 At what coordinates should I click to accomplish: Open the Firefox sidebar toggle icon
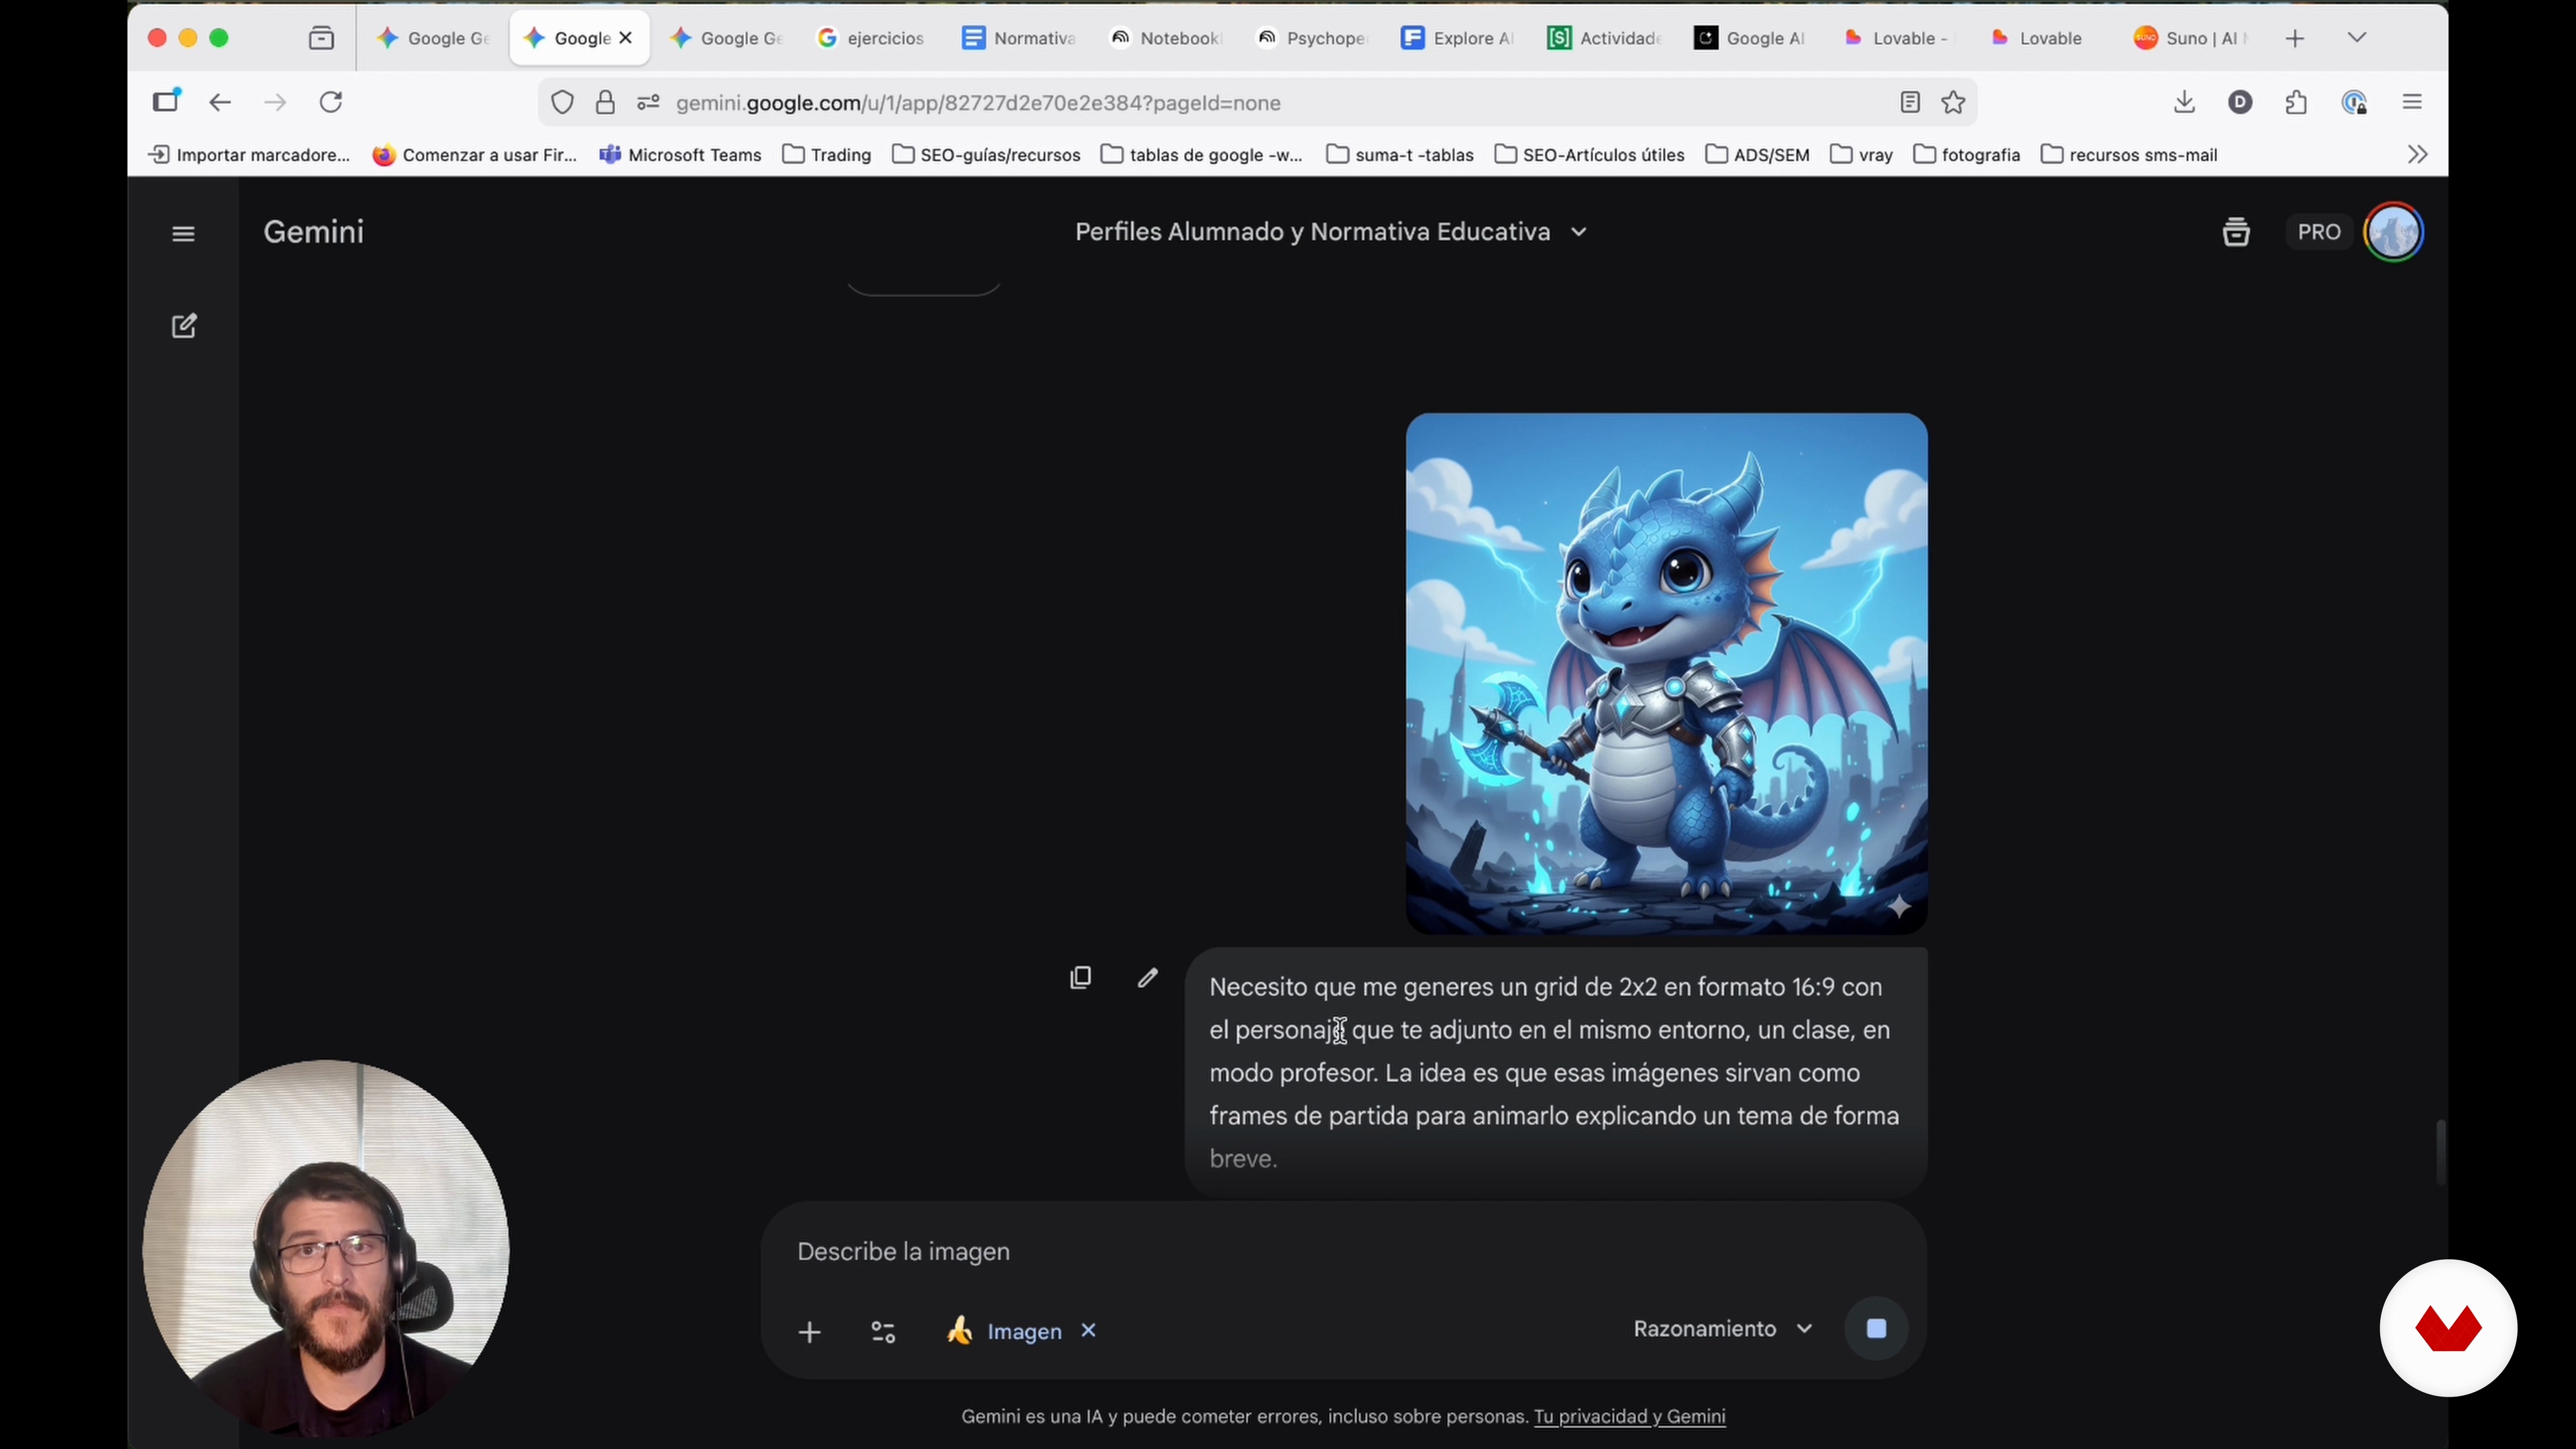click(x=166, y=101)
